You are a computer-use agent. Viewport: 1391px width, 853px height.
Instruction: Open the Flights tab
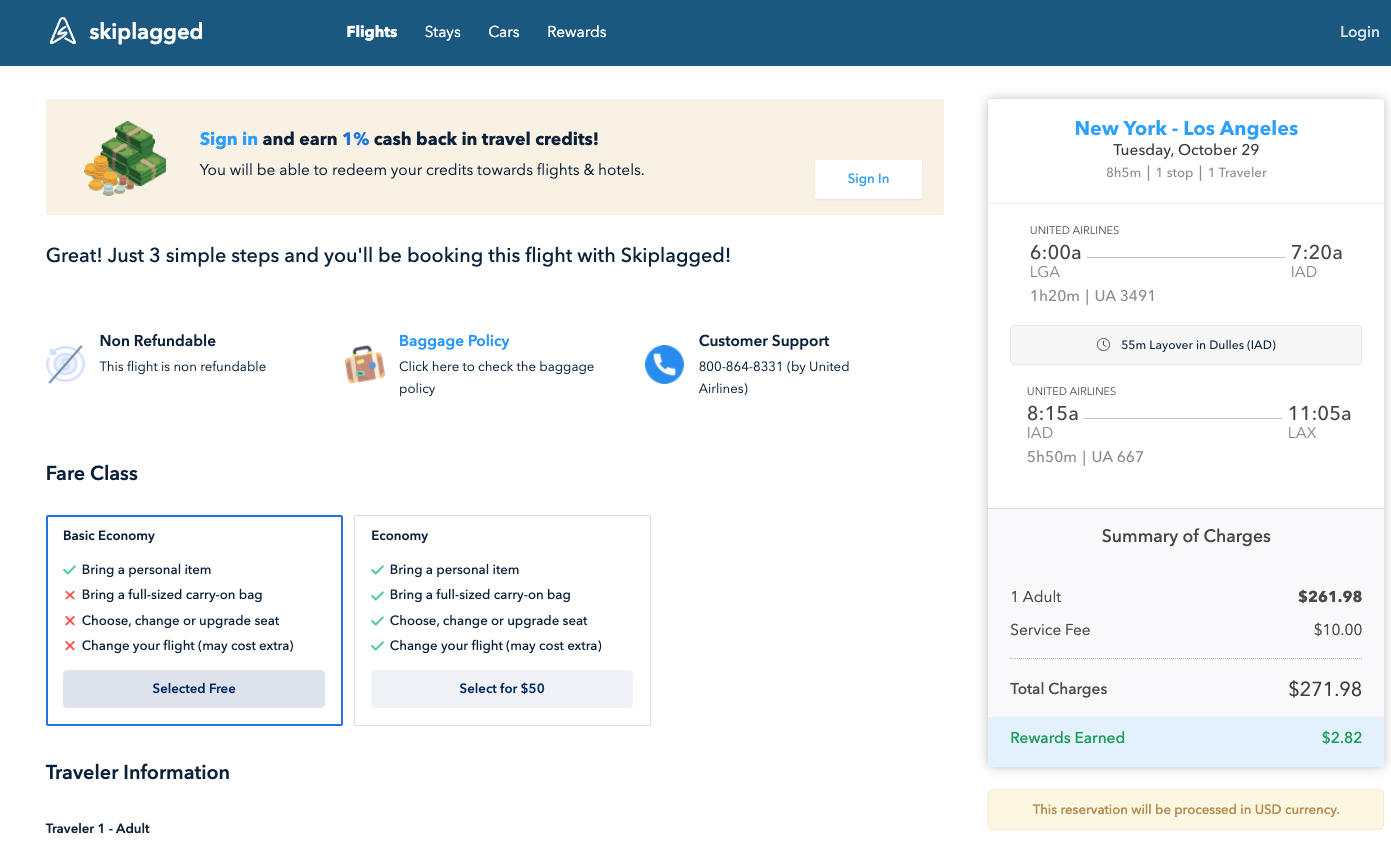pyautogui.click(x=372, y=32)
